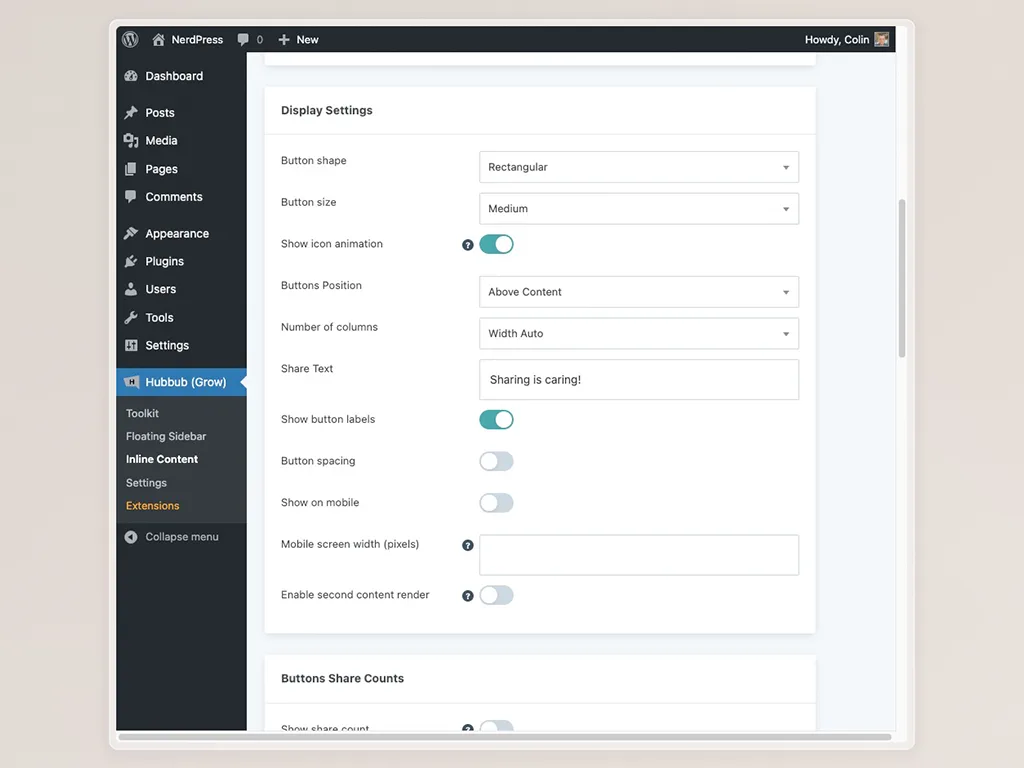Click the Share Text input field
Image resolution: width=1024 pixels, height=768 pixels.
pyautogui.click(x=639, y=379)
